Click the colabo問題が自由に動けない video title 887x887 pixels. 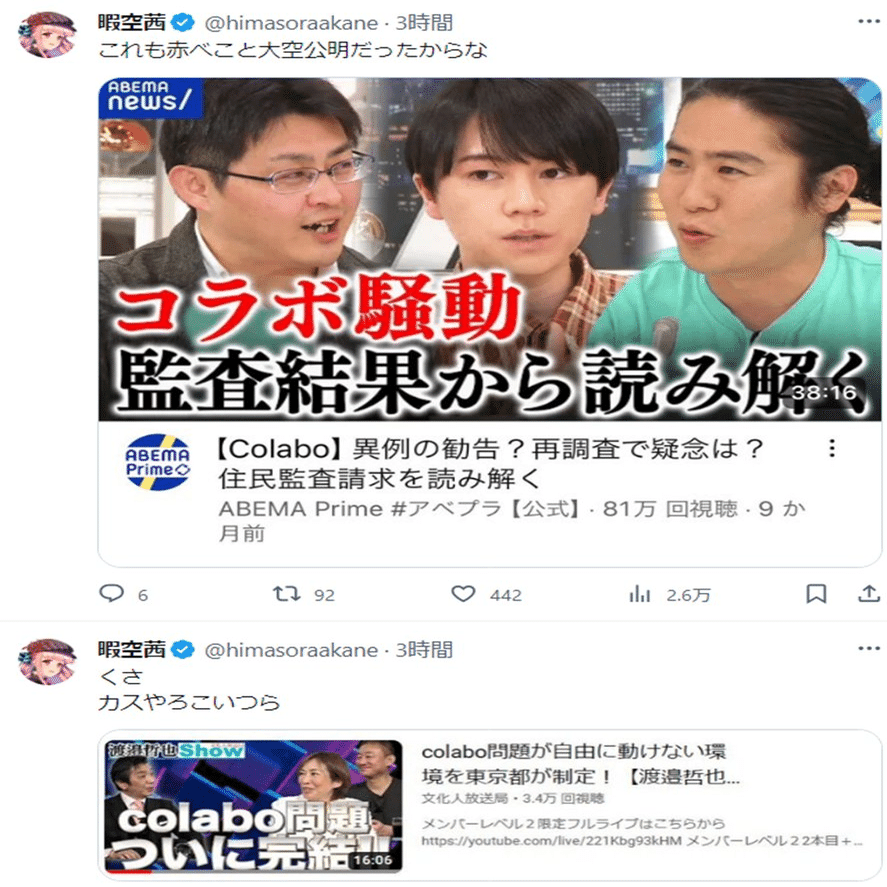point(580,764)
